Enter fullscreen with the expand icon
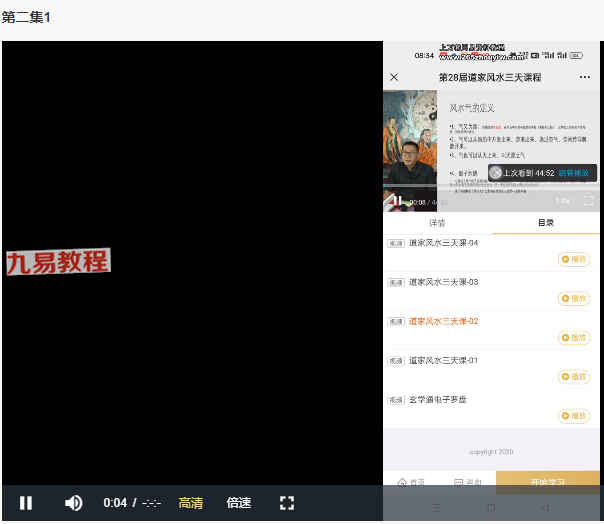The image size is (604, 524). (287, 503)
